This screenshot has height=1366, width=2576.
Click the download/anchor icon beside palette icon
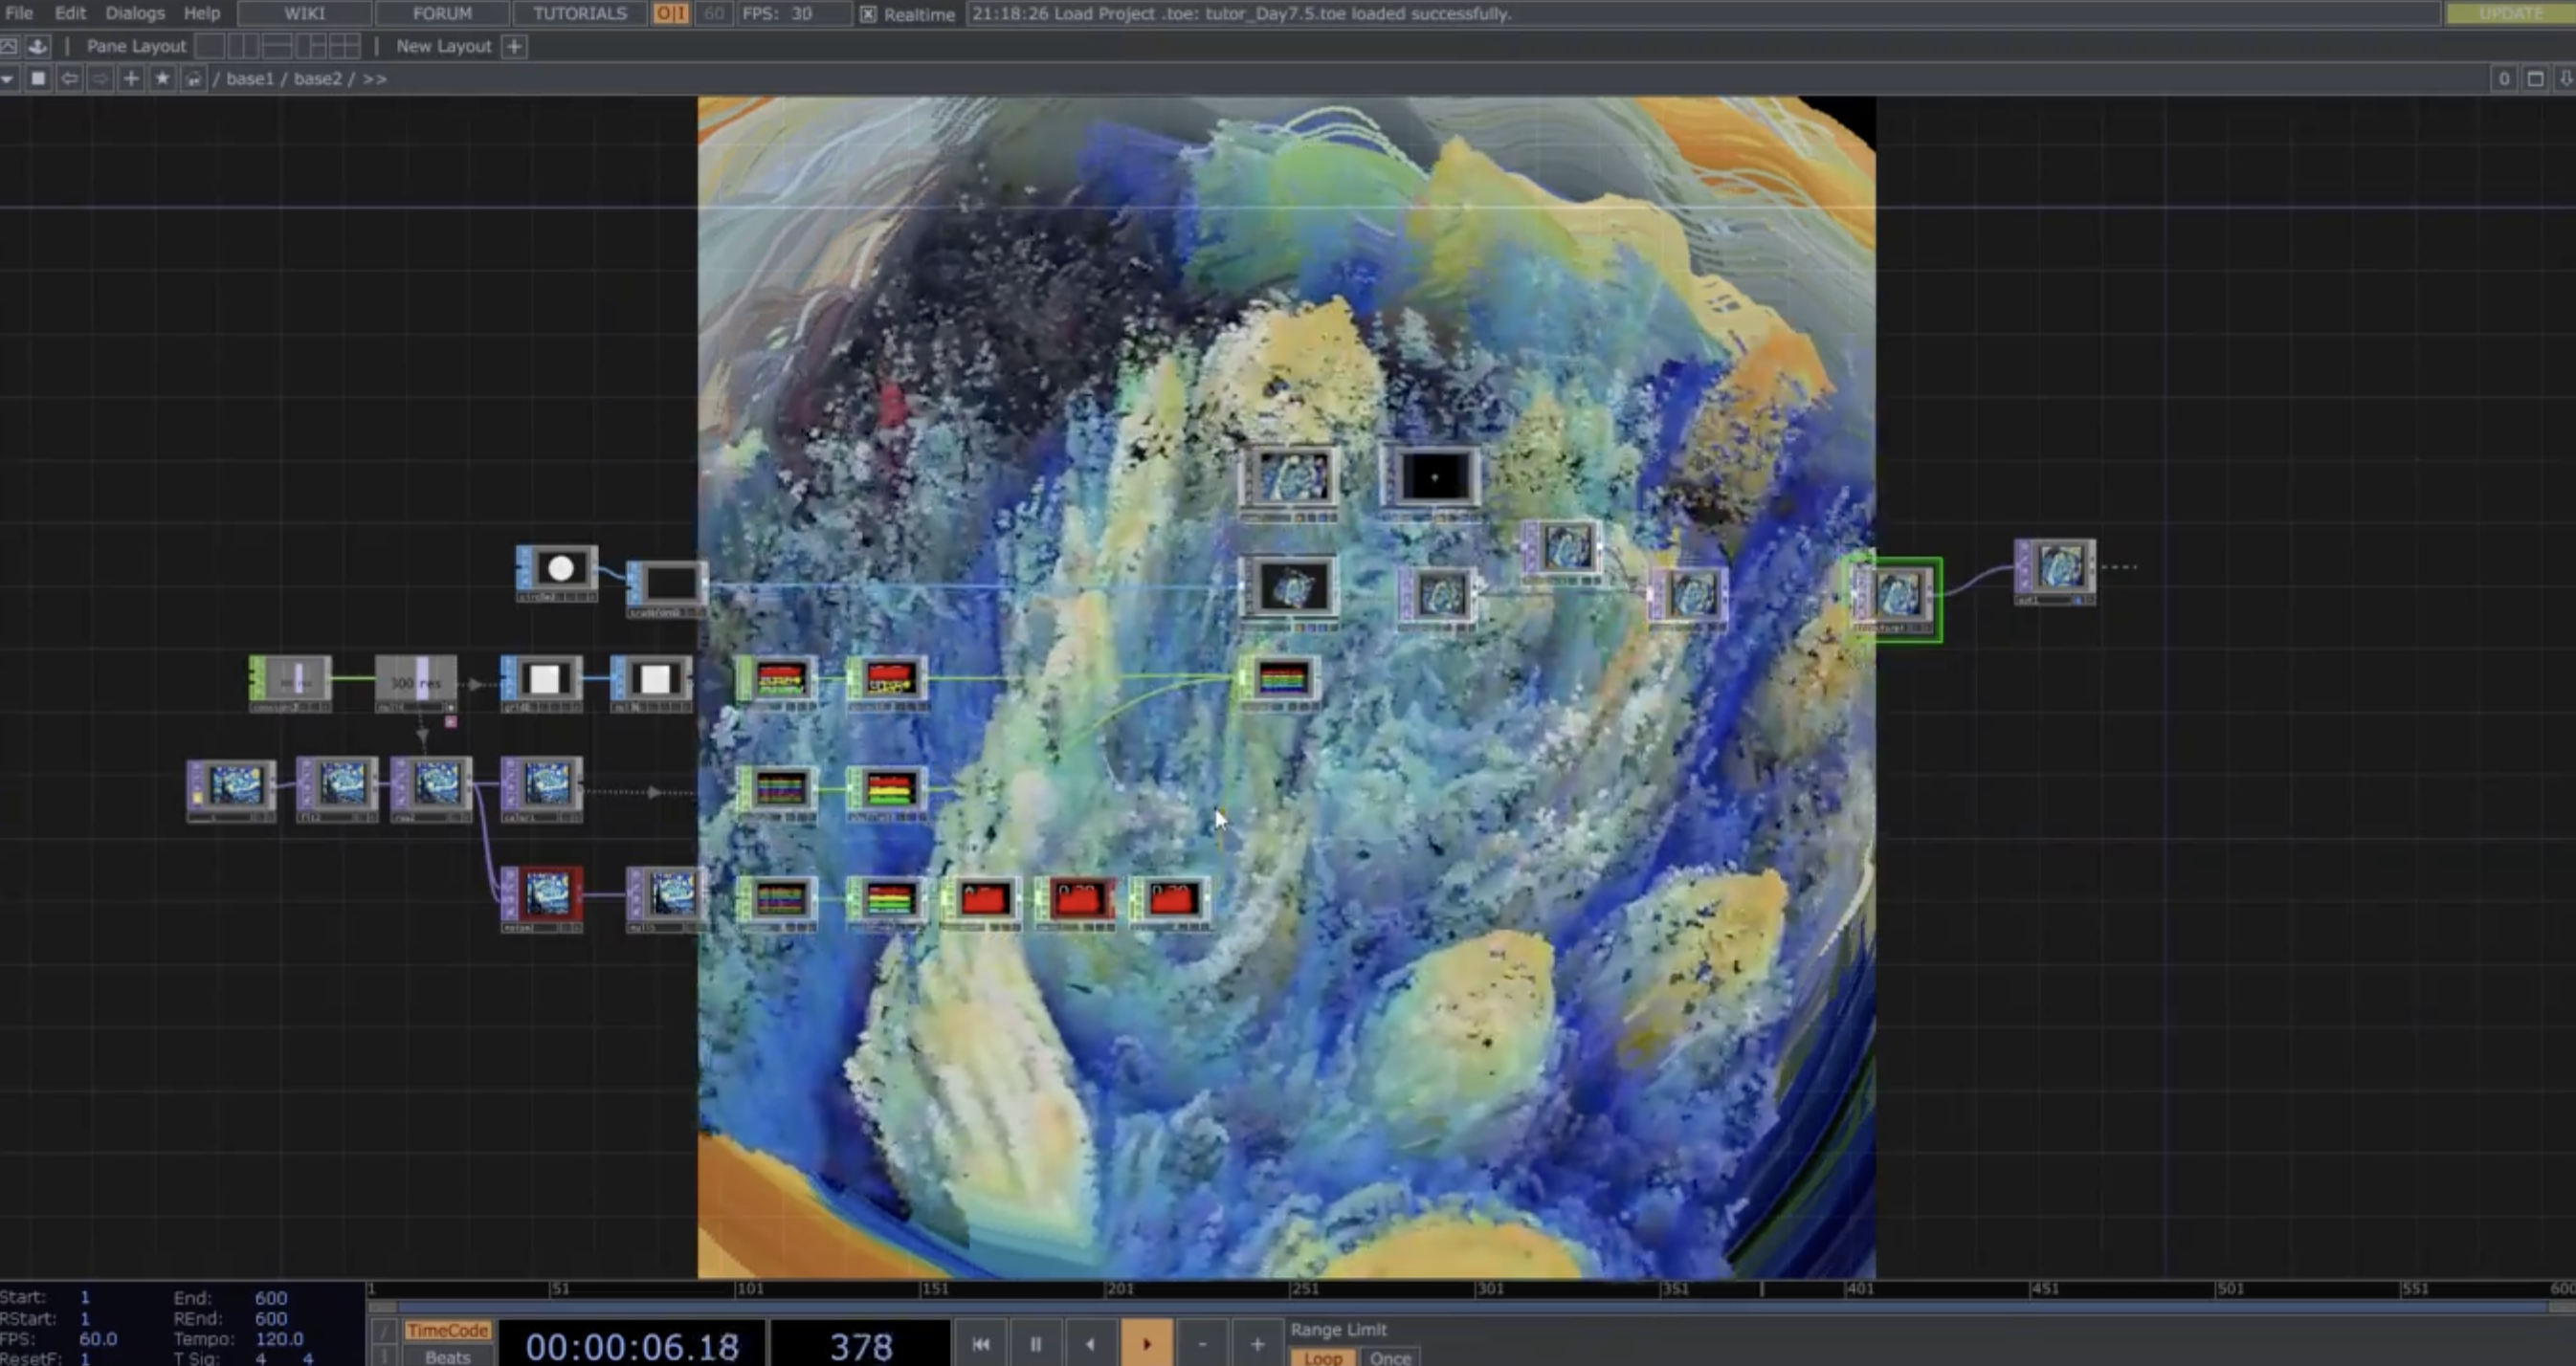coord(38,46)
